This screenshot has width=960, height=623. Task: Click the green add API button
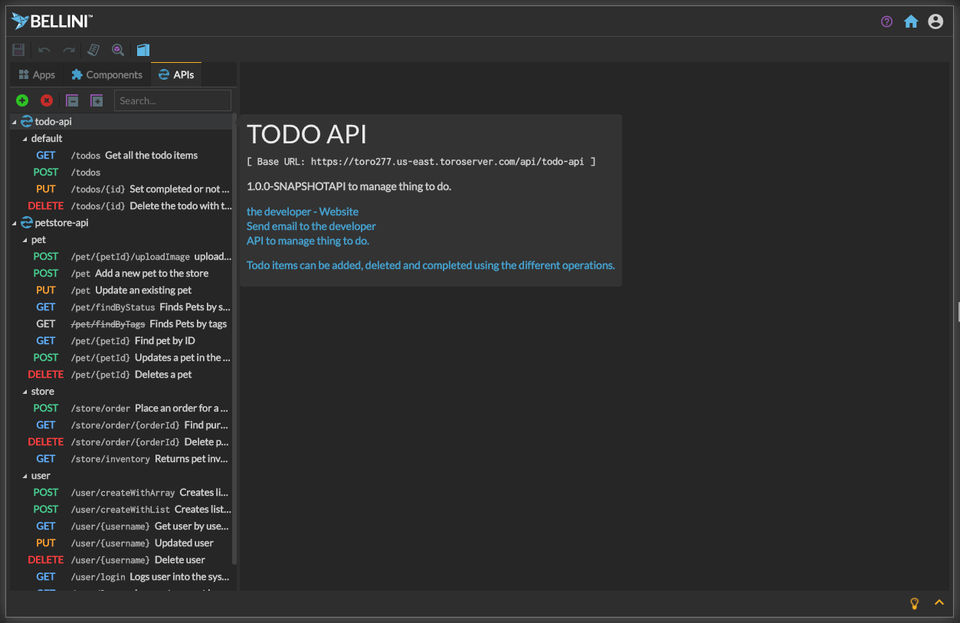(x=22, y=100)
